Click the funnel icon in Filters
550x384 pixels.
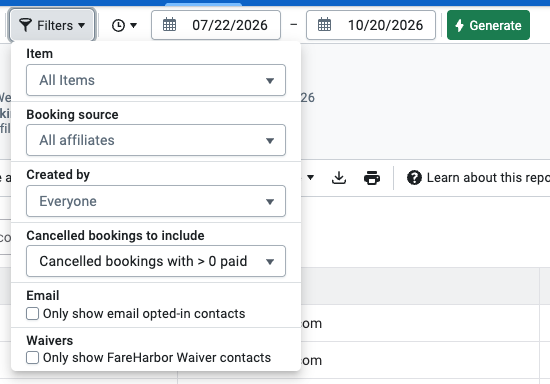(25, 25)
